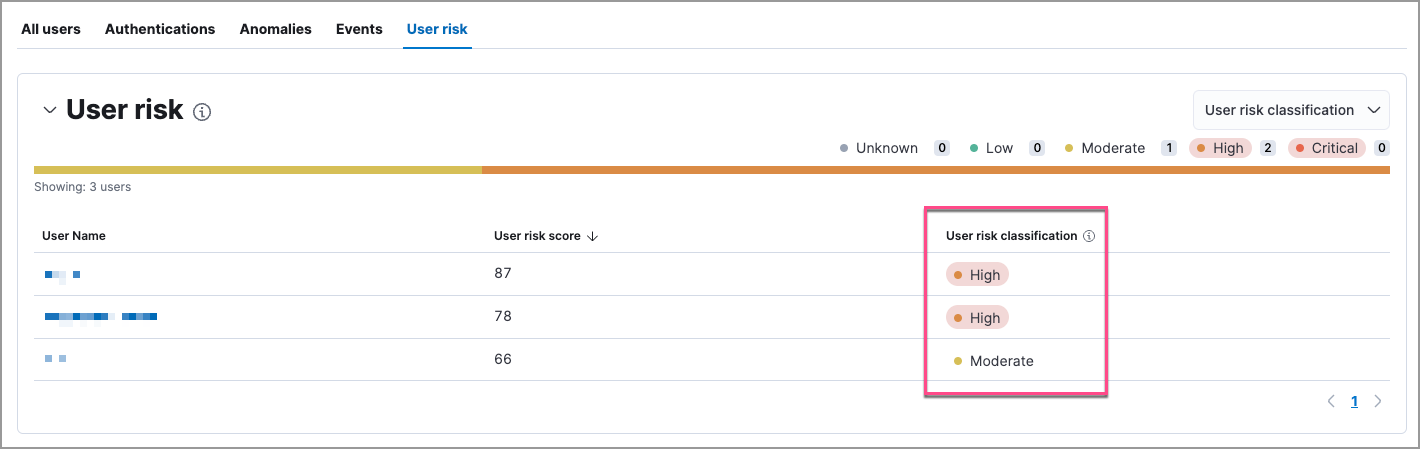Click the yellow Moderate segment of risk bar

click(257, 170)
